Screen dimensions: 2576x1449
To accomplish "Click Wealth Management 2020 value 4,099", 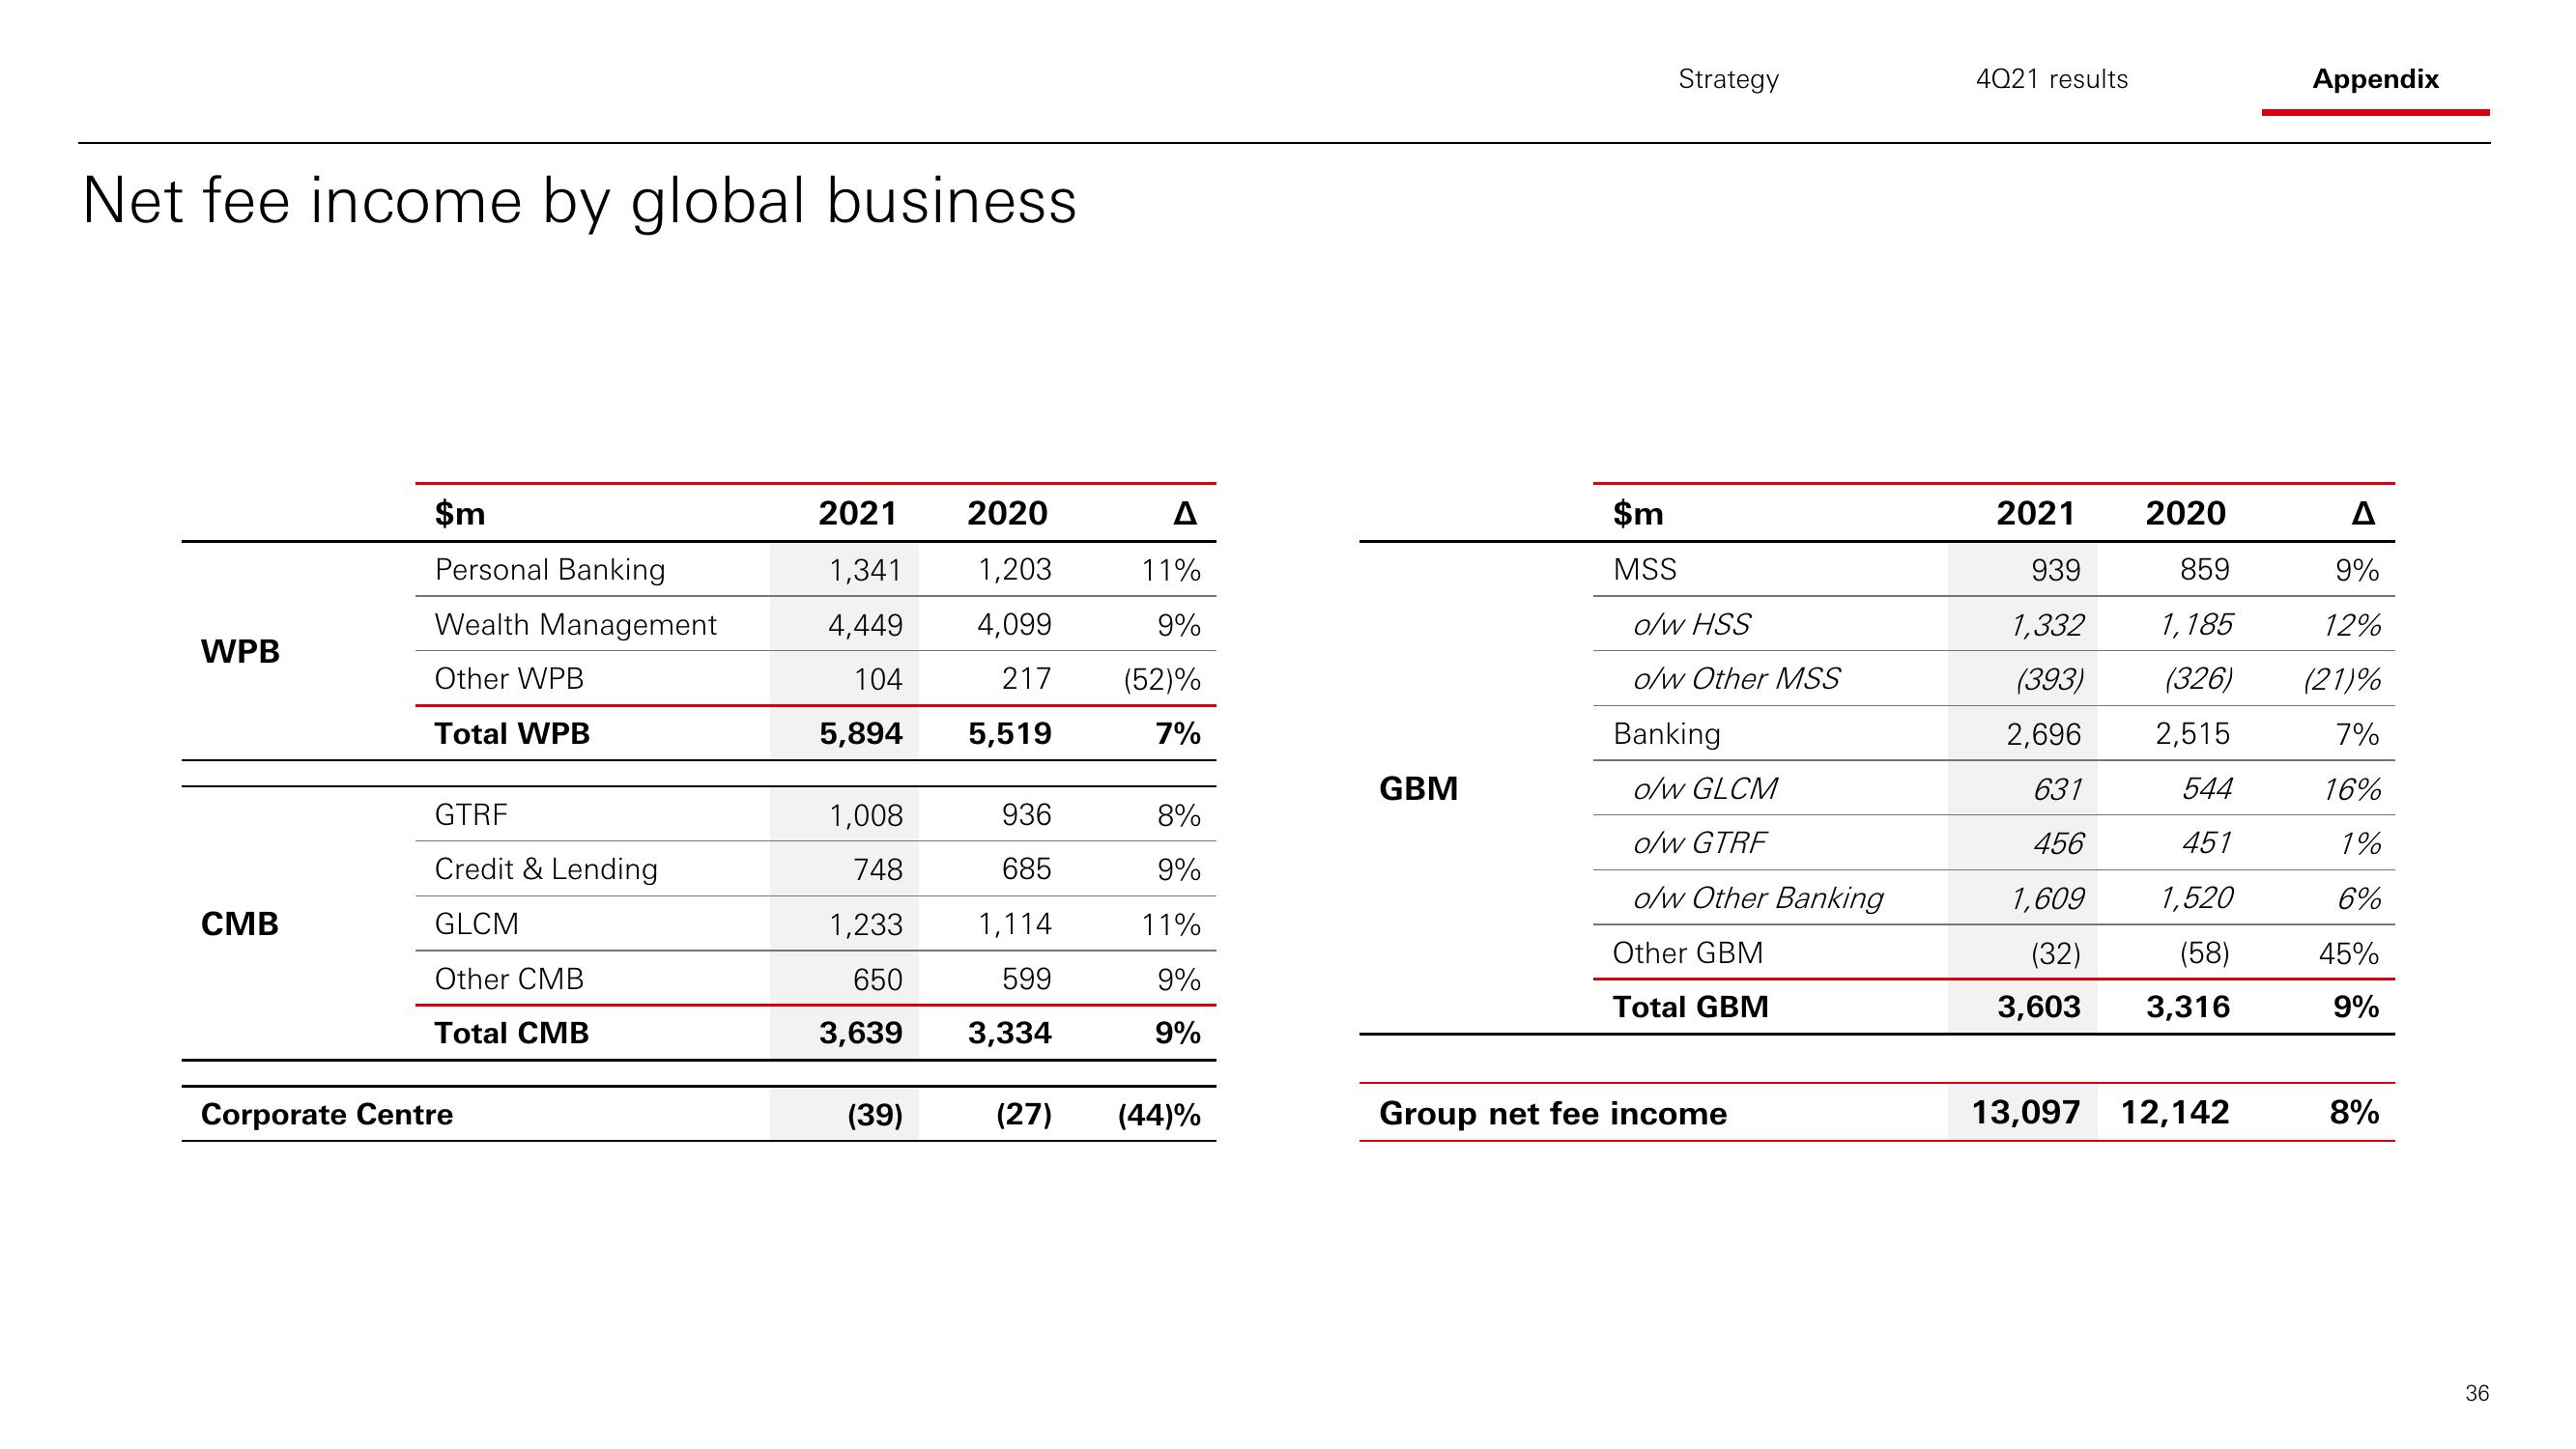I will coord(1014,624).
